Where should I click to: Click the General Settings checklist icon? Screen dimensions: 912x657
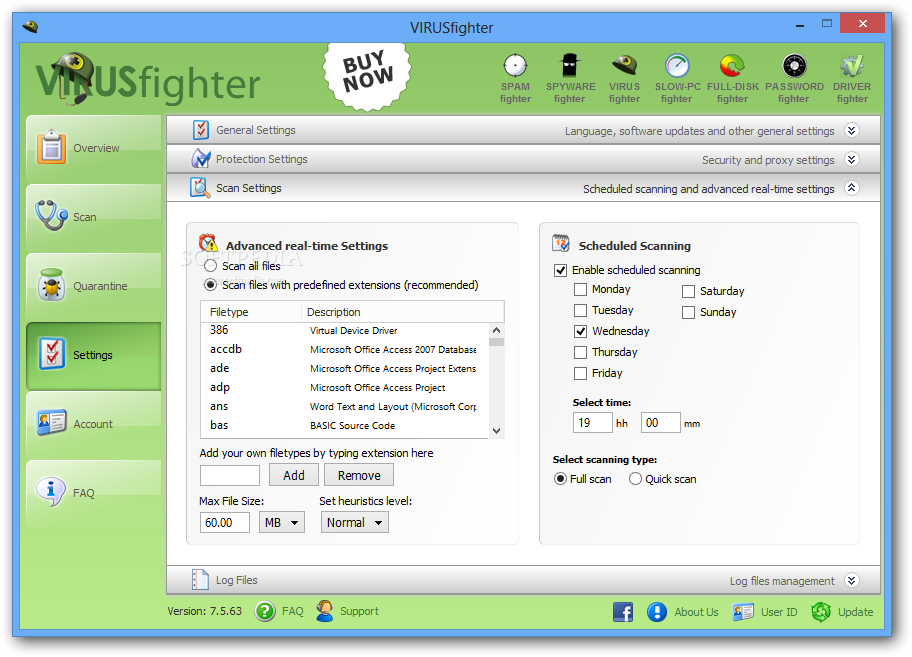(201, 130)
